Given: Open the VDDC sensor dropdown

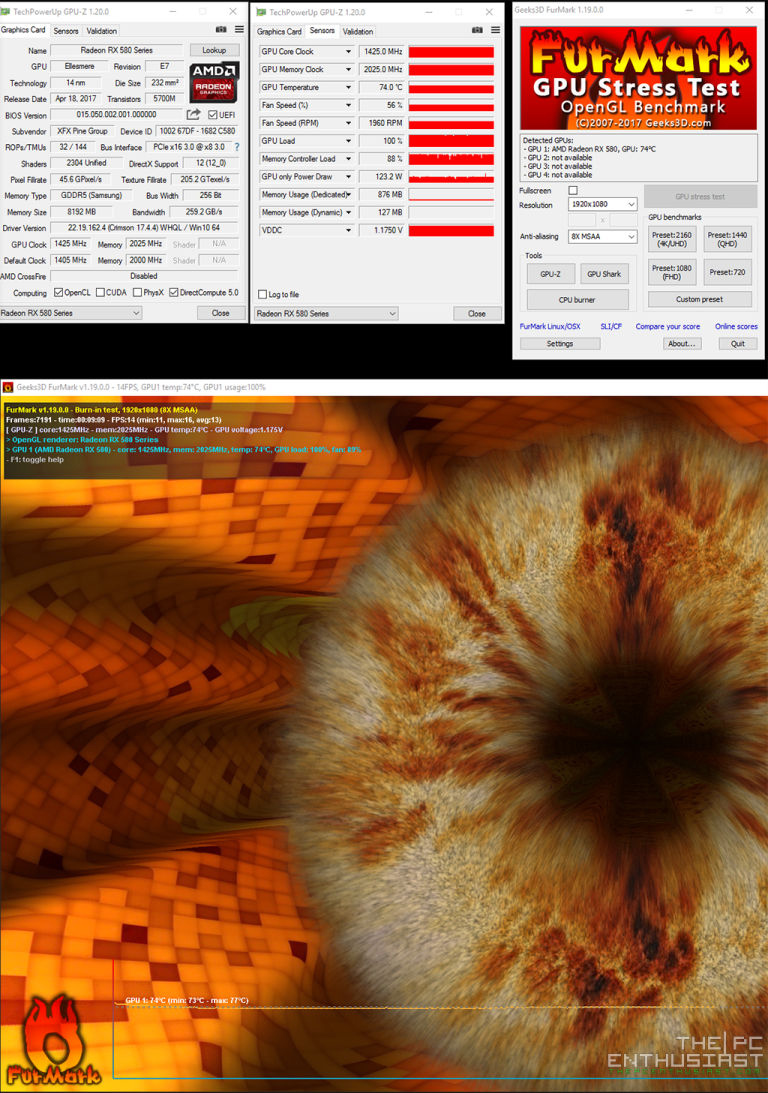Looking at the screenshot, I should [x=348, y=230].
